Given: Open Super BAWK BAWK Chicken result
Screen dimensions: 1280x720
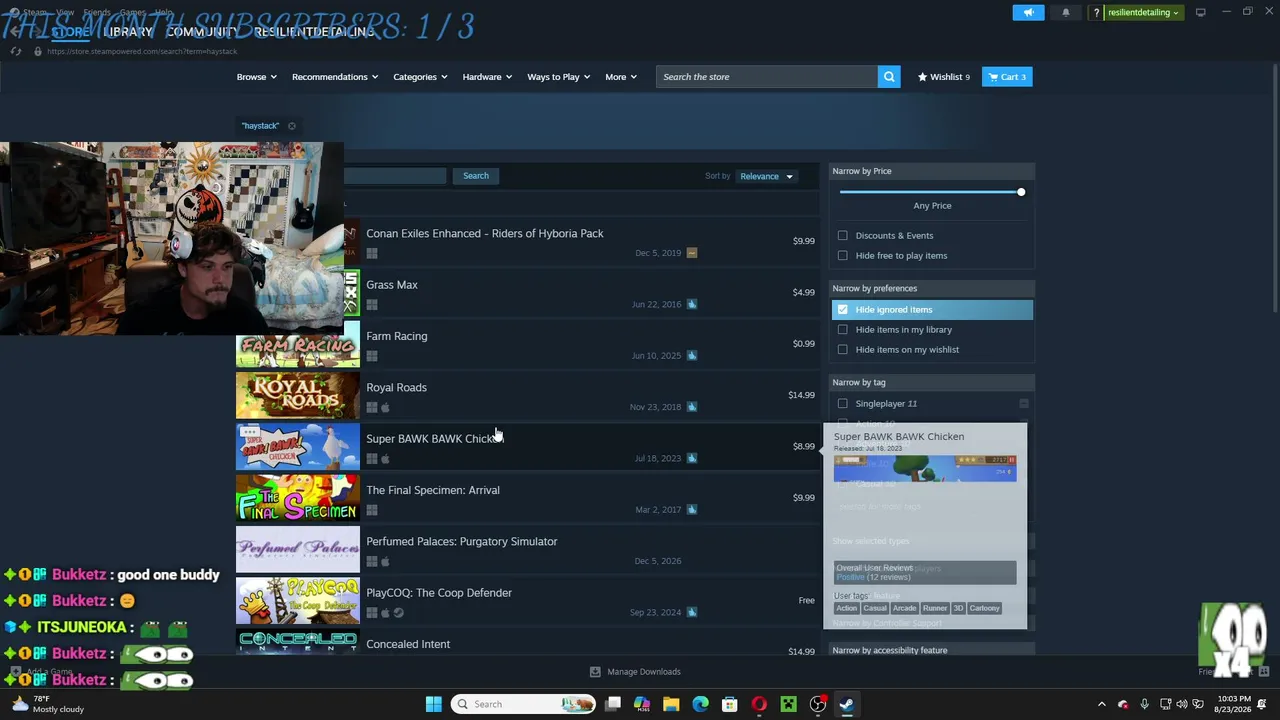Looking at the screenshot, I should coord(528,447).
